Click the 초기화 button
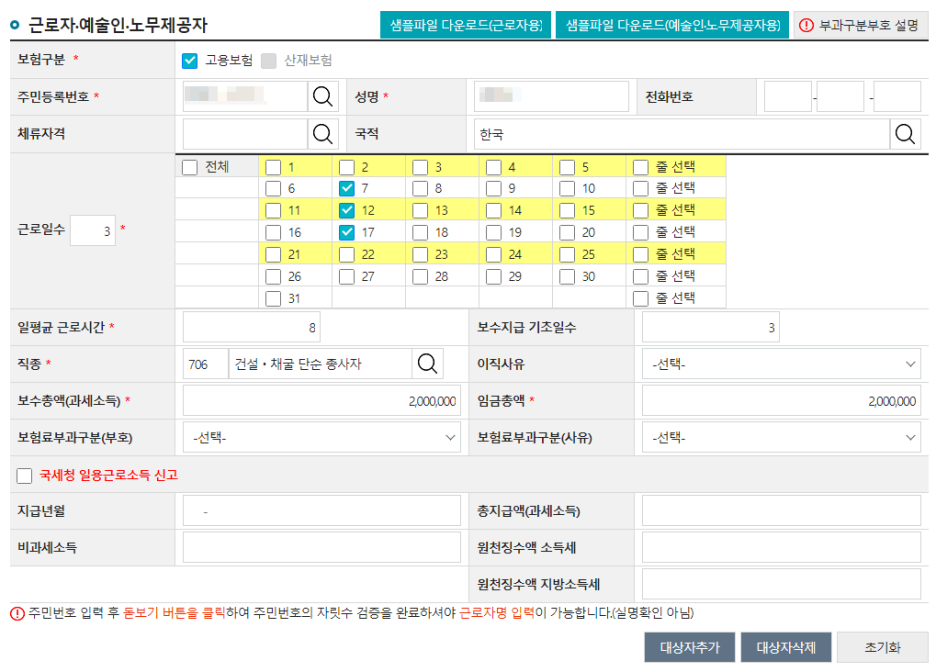This screenshot has width=936, height=672. point(882,648)
